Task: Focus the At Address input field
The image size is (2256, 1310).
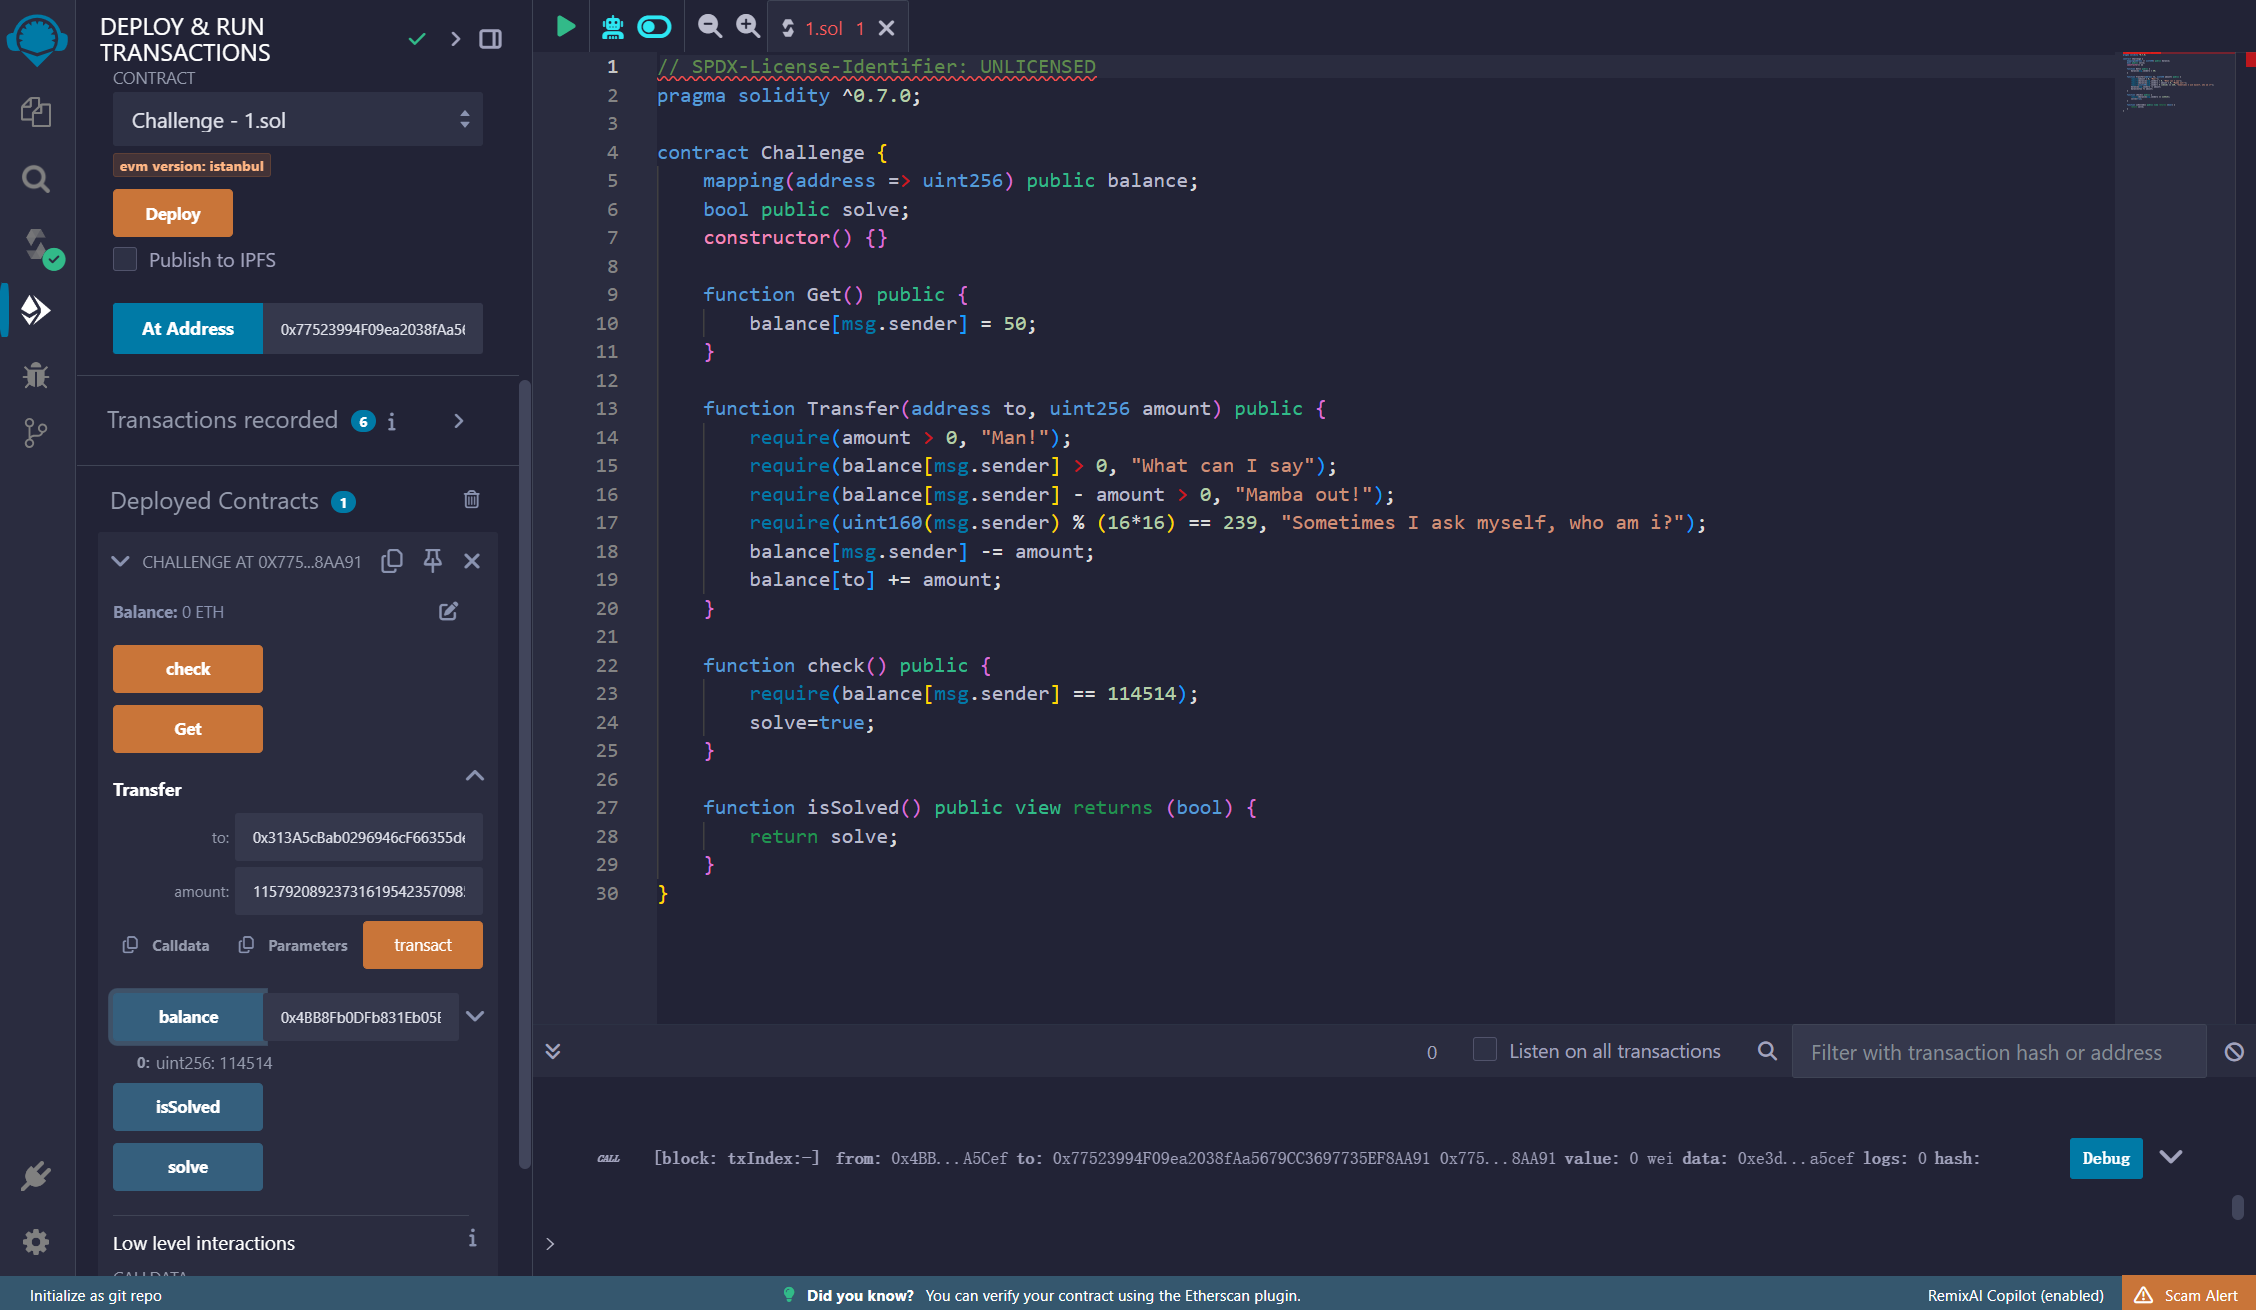Action: coord(373,329)
